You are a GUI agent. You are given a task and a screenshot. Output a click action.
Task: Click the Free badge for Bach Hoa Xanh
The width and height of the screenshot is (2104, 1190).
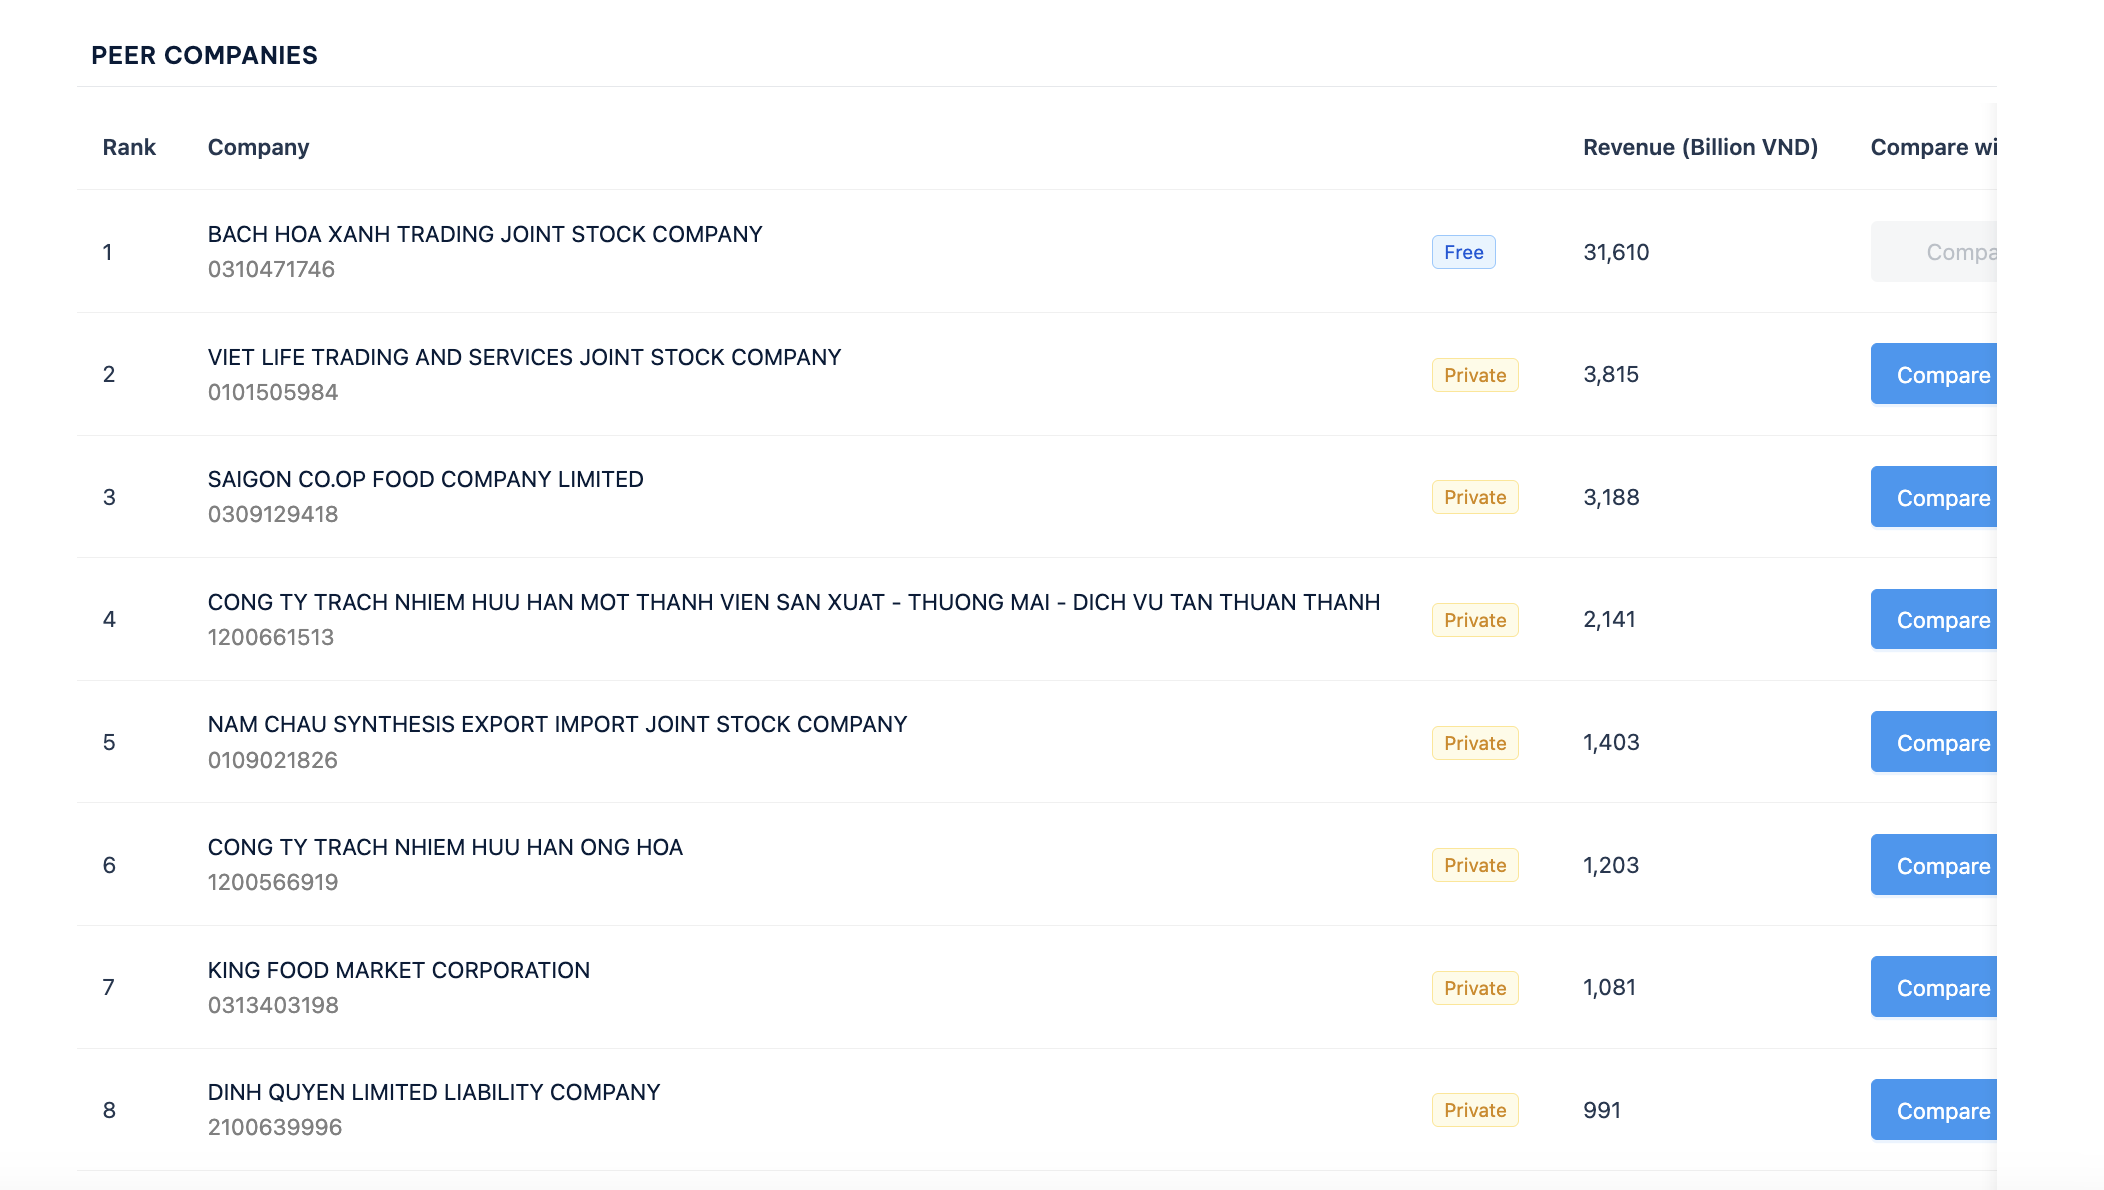[1463, 252]
